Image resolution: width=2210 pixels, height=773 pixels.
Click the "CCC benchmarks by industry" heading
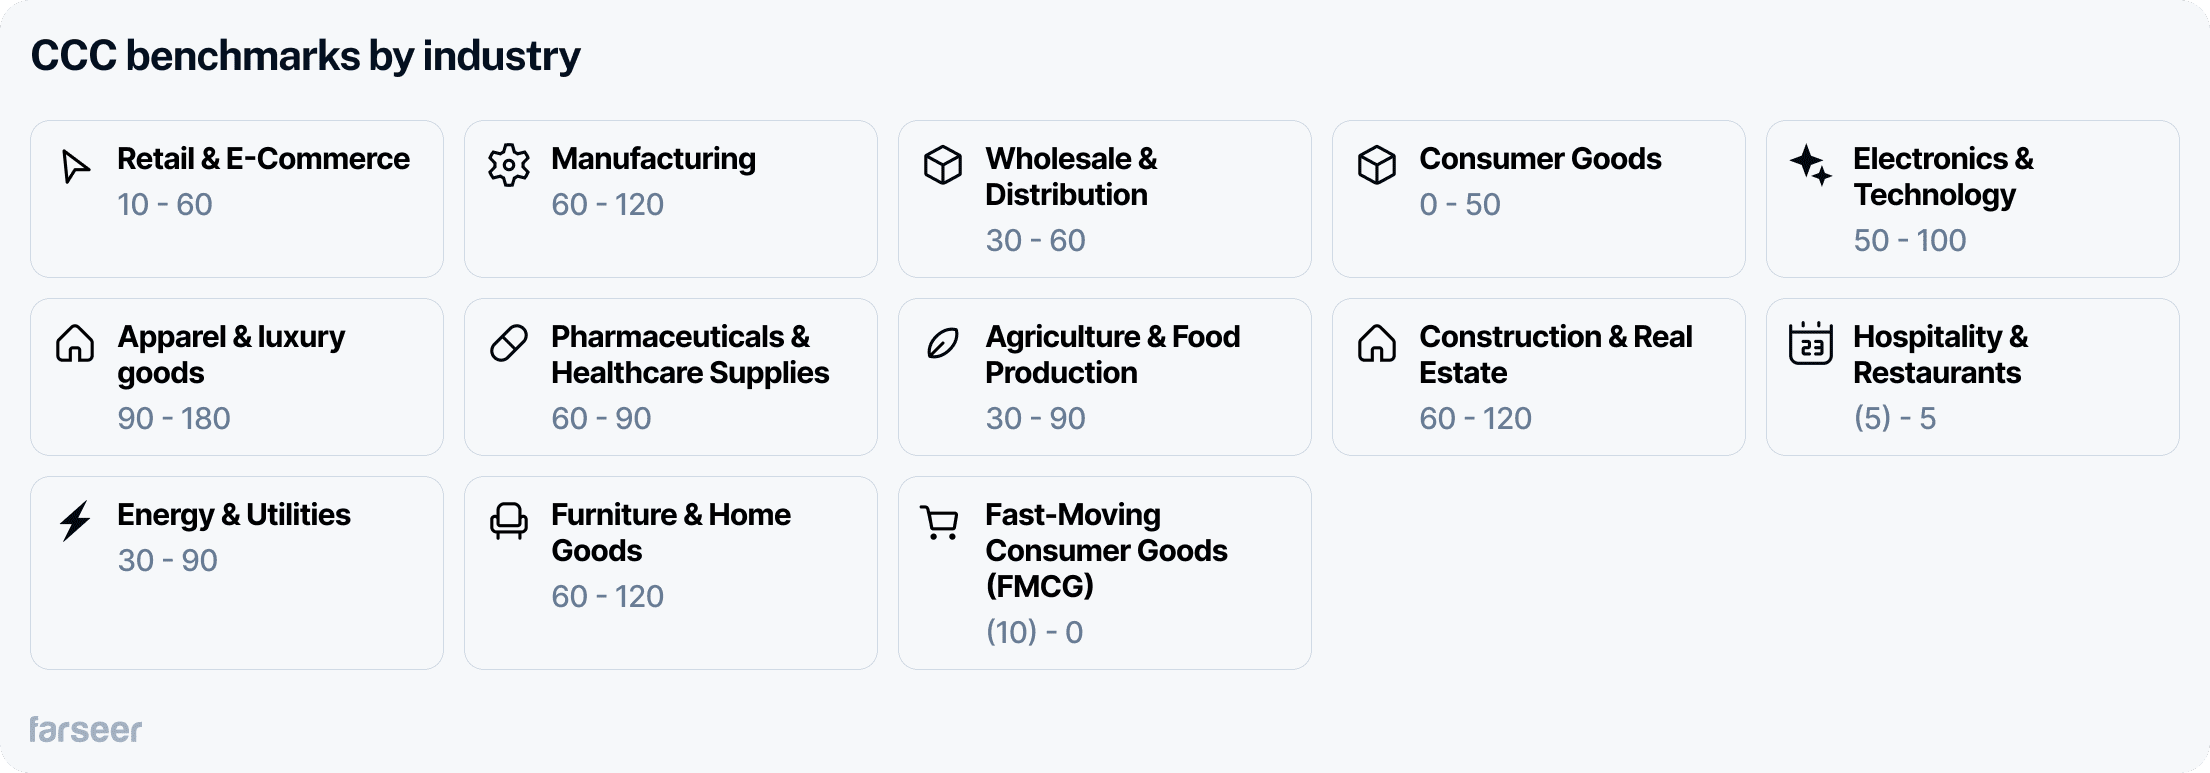click(305, 56)
